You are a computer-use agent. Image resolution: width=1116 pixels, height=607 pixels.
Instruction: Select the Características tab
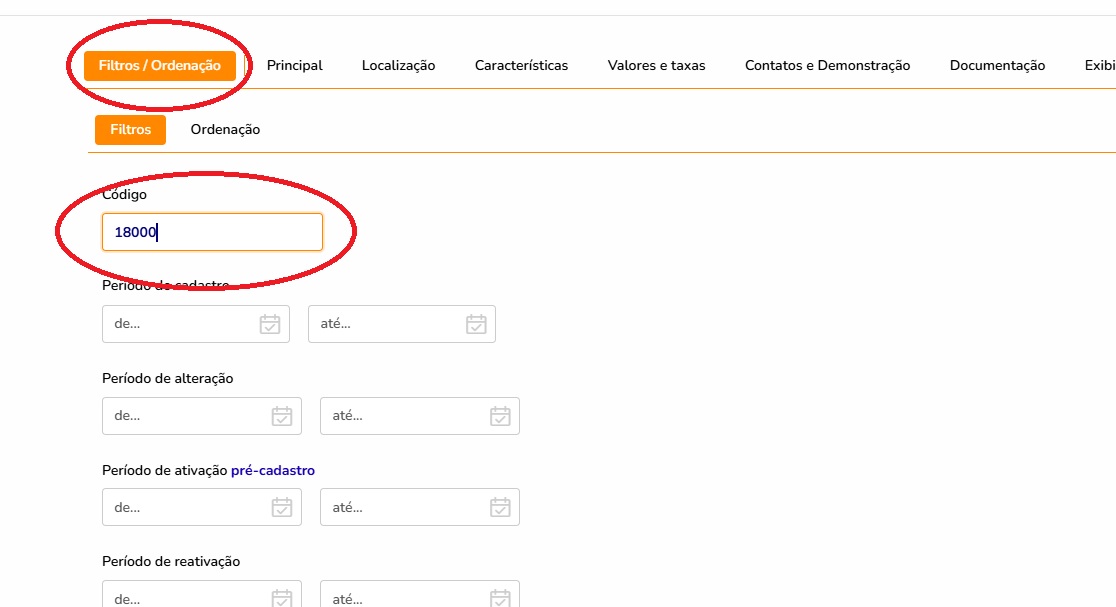(521, 66)
